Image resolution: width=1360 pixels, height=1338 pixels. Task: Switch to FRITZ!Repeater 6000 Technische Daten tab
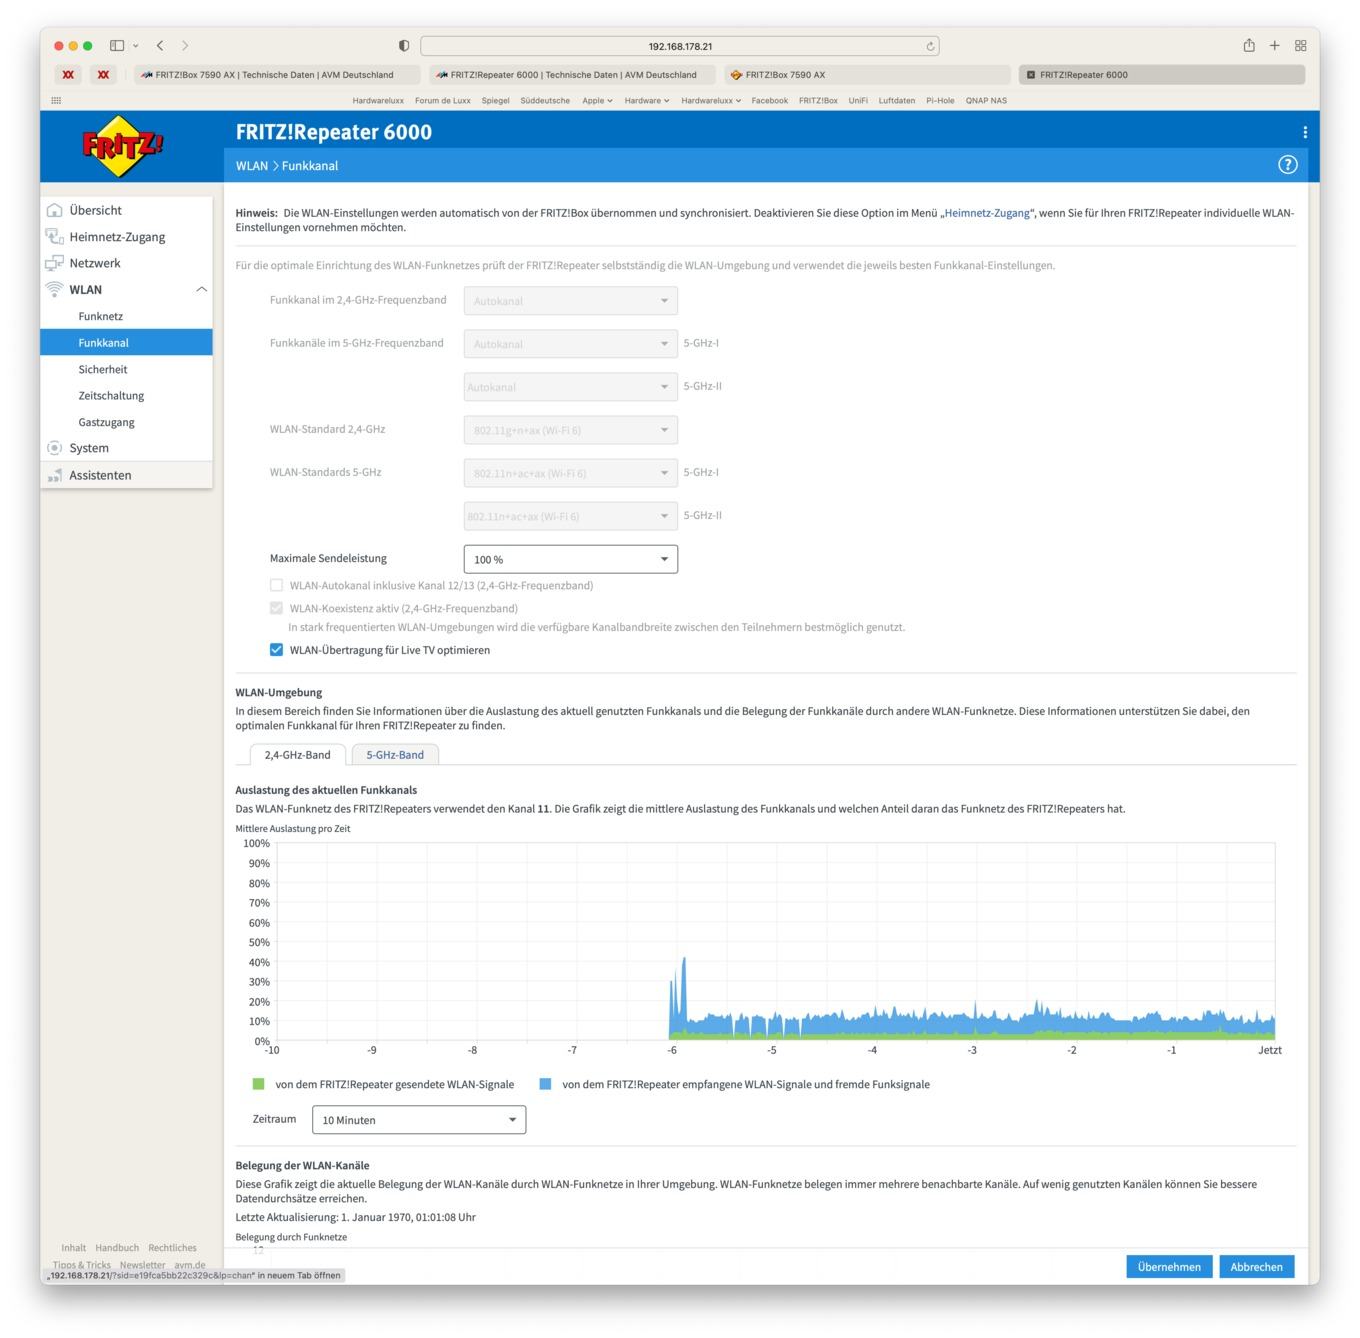click(571, 74)
